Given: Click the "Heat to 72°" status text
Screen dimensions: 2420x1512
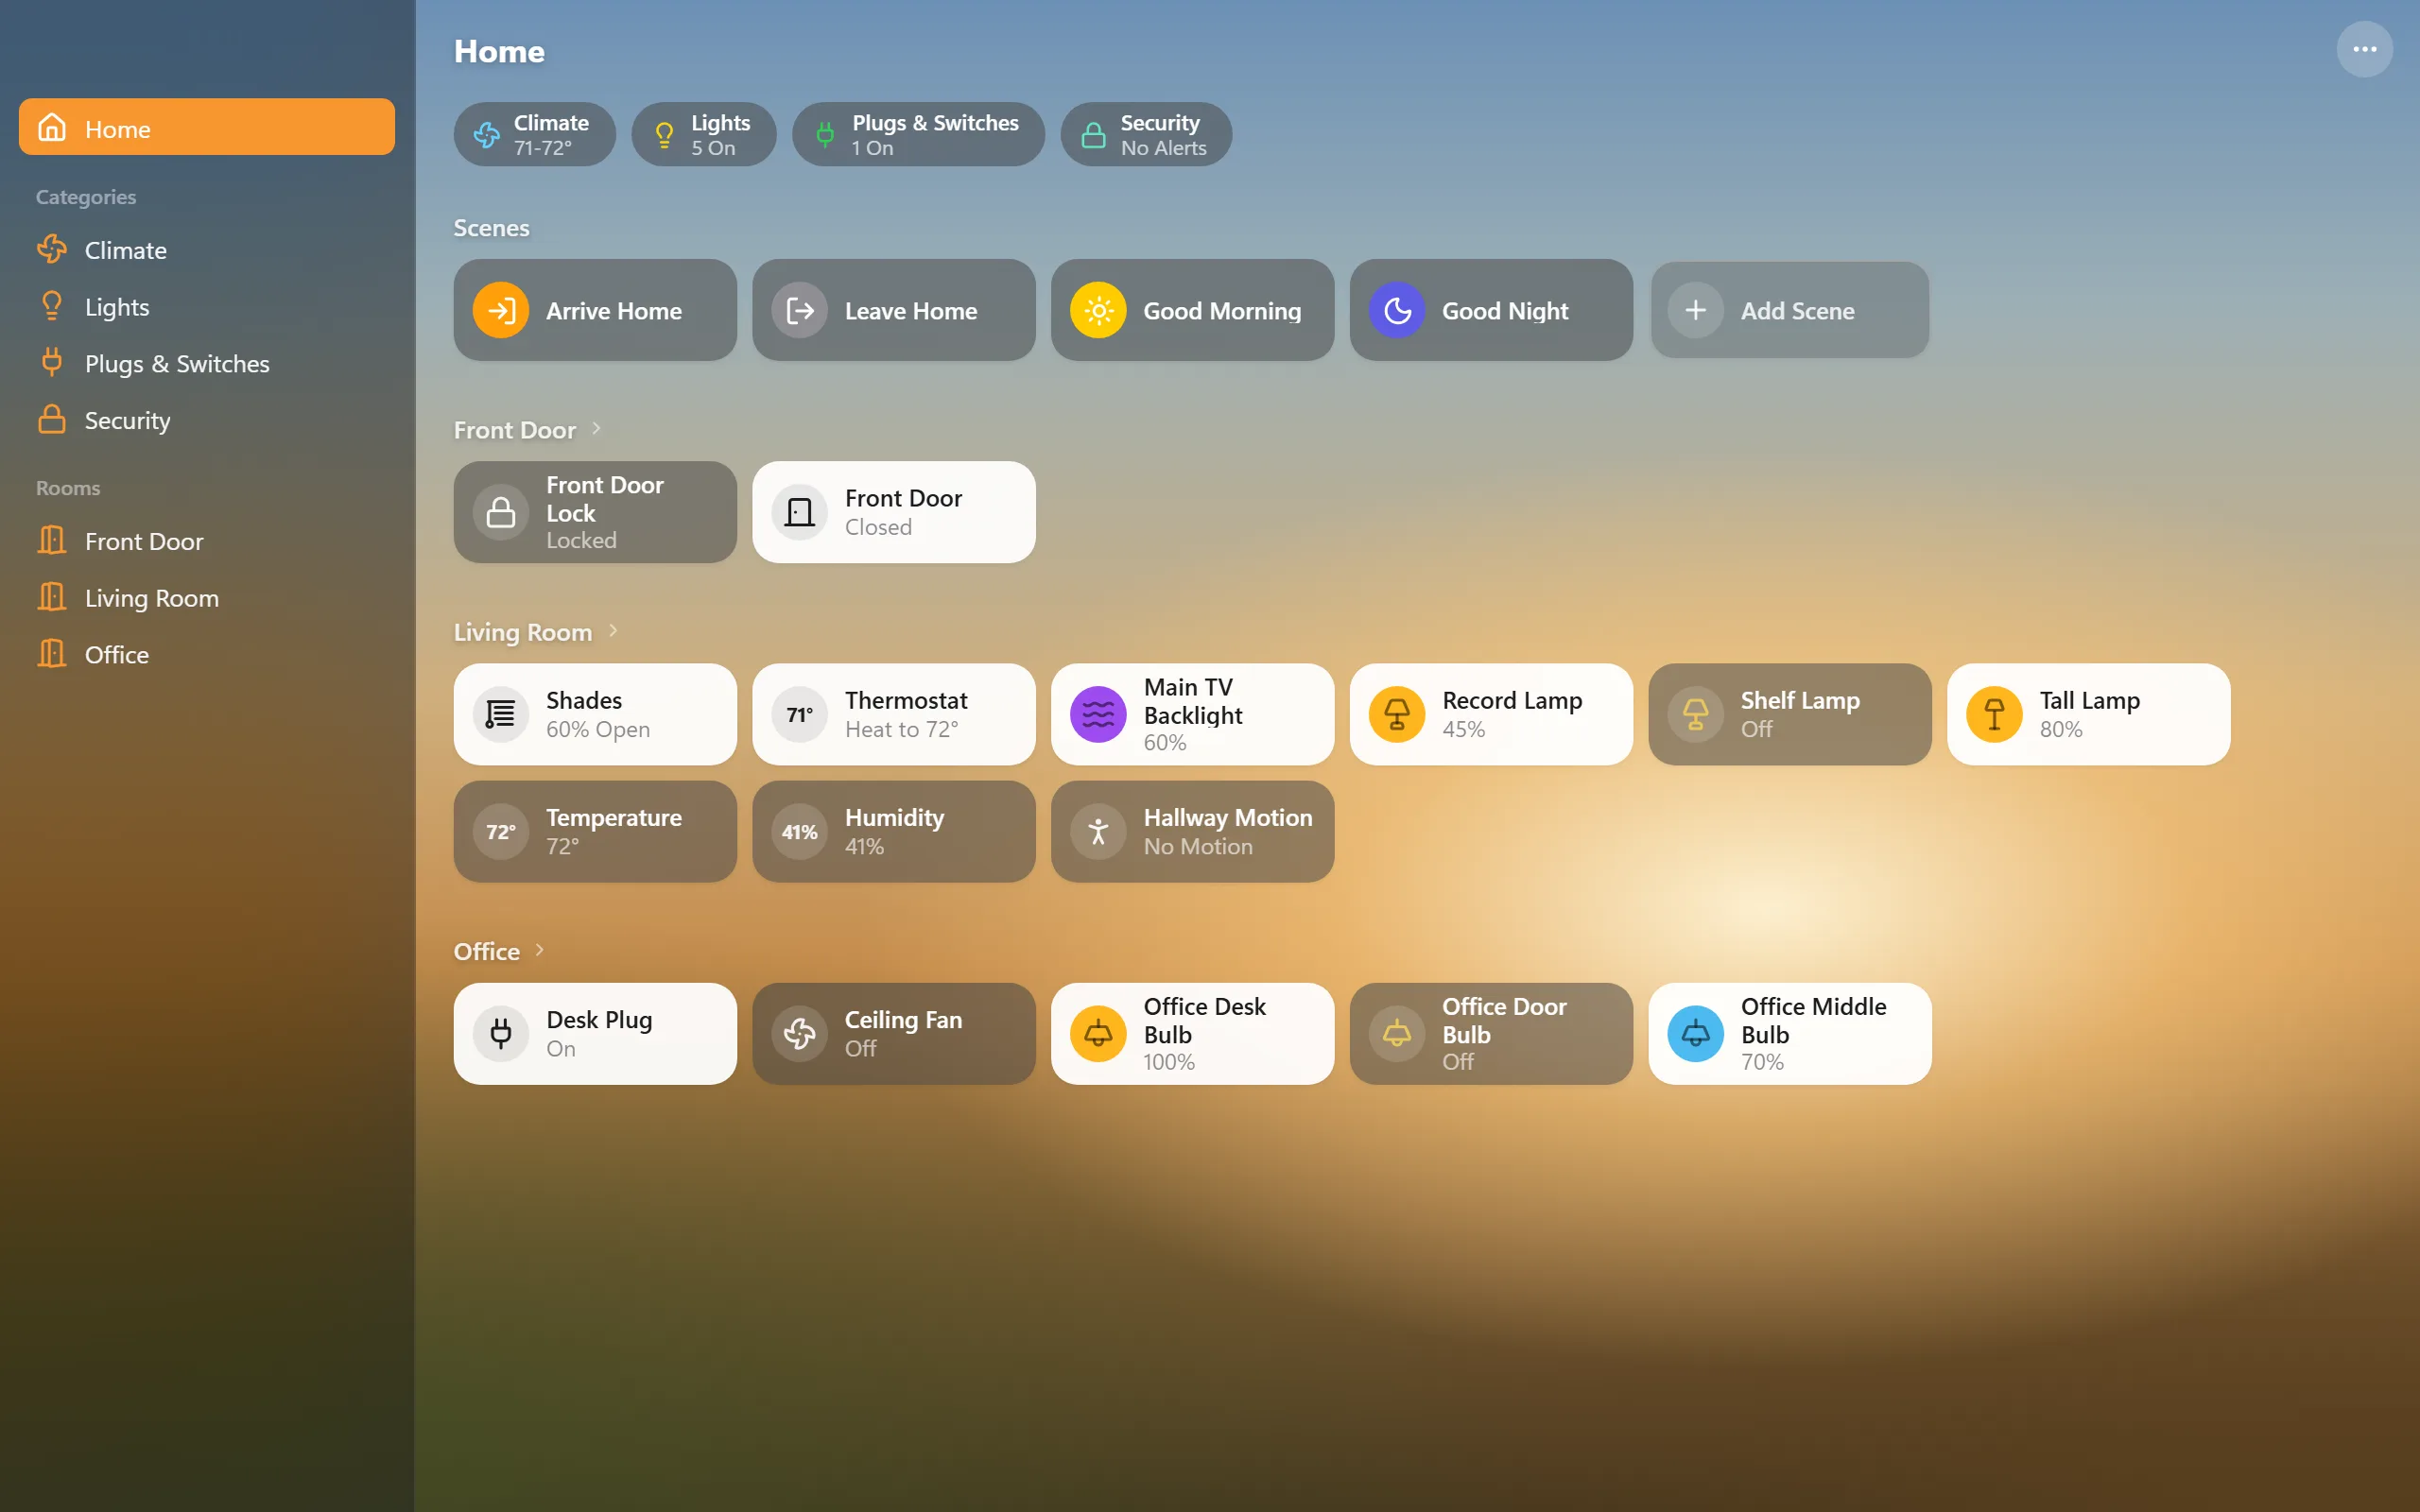Looking at the screenshot, I should click(x=901, y=729).
